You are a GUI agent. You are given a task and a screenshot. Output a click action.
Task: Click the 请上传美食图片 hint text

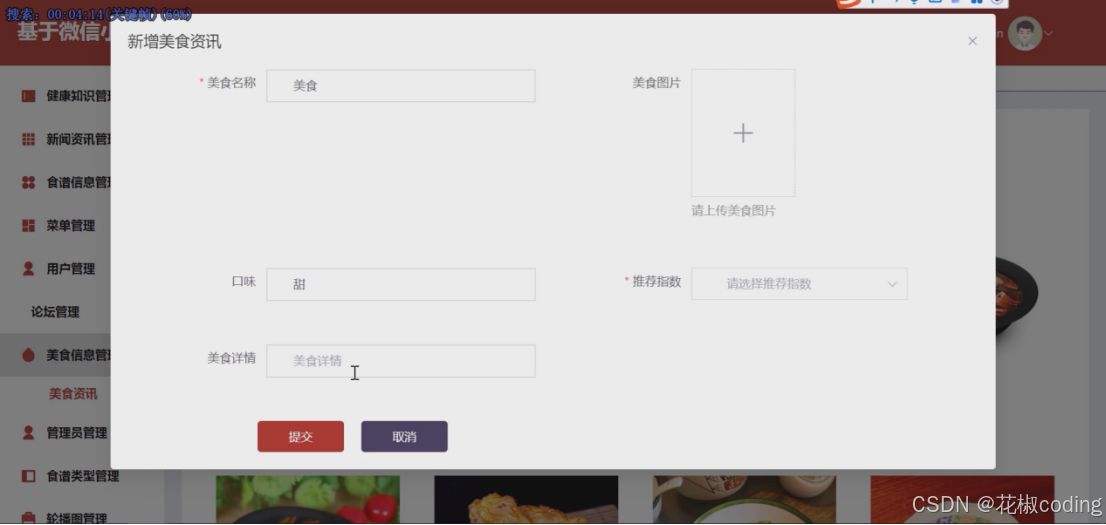[x=734, y=210]
